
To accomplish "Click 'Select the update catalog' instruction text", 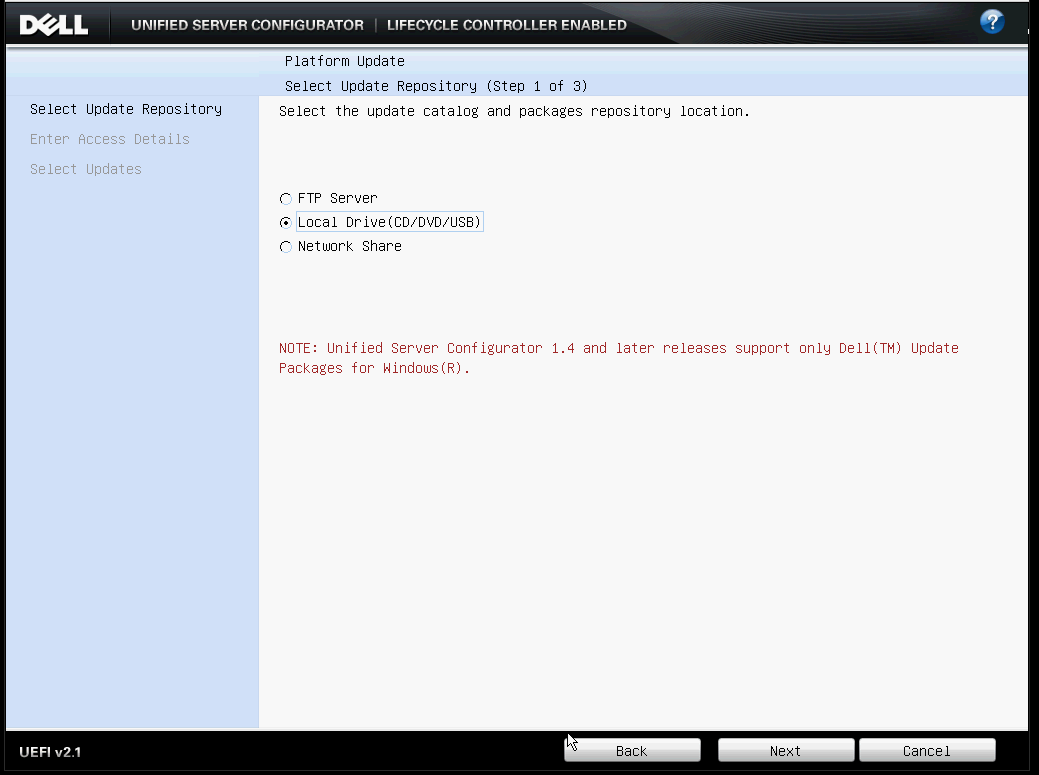I will point(514,111).
